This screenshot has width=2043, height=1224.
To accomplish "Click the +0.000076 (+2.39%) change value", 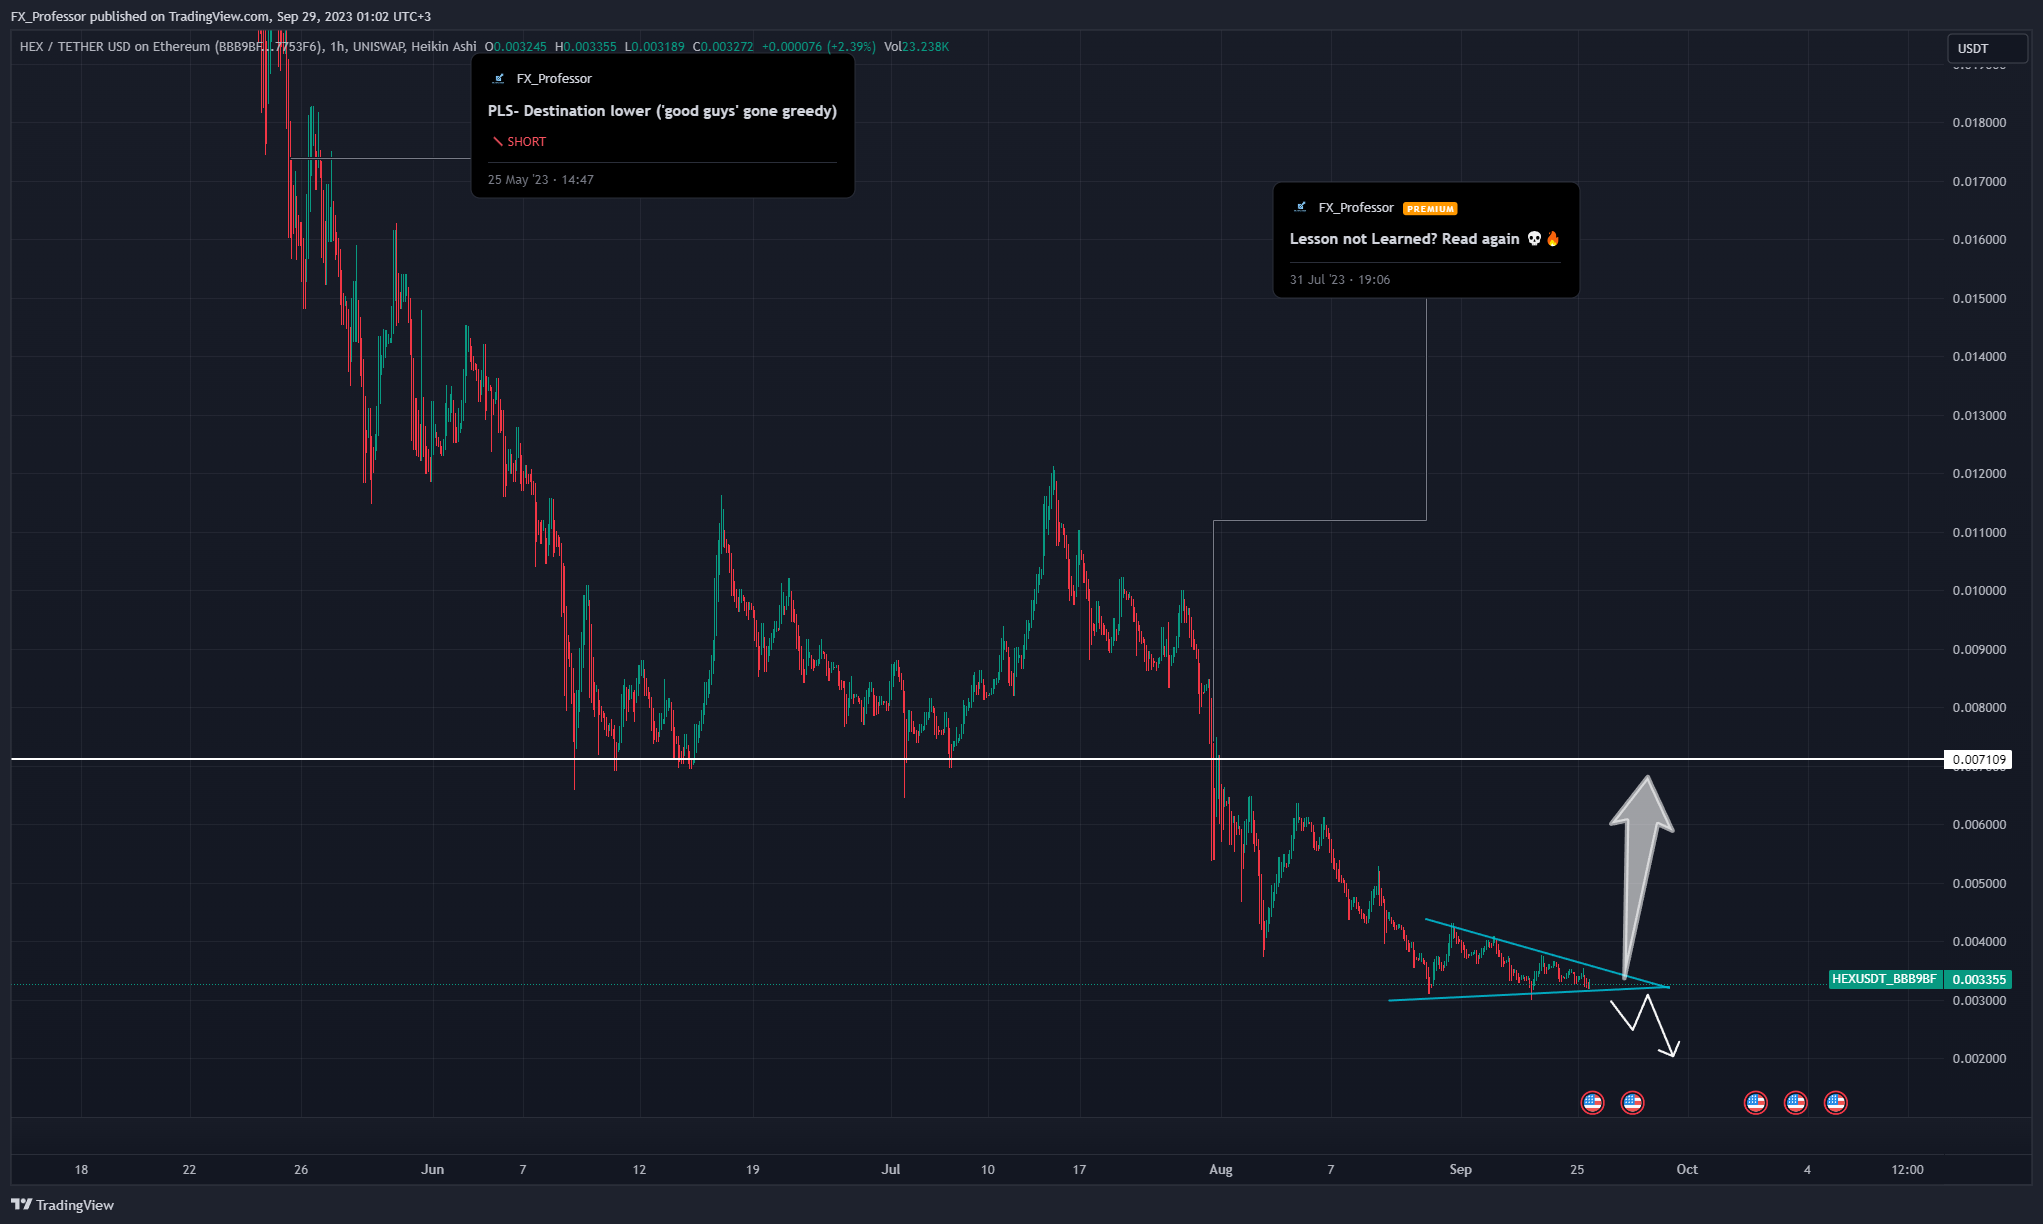I will [x=819, y=47].
